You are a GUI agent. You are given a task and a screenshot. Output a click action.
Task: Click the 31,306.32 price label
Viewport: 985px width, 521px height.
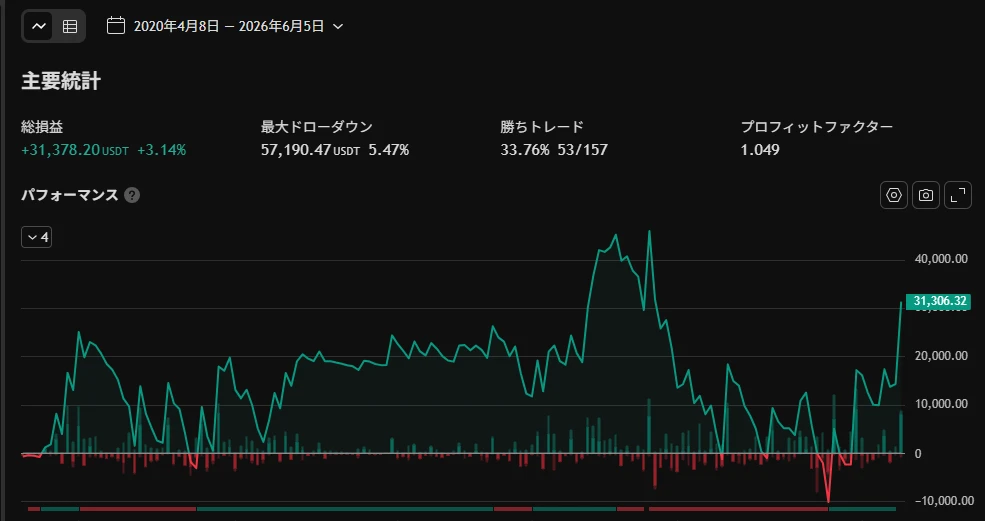point(939,302)
